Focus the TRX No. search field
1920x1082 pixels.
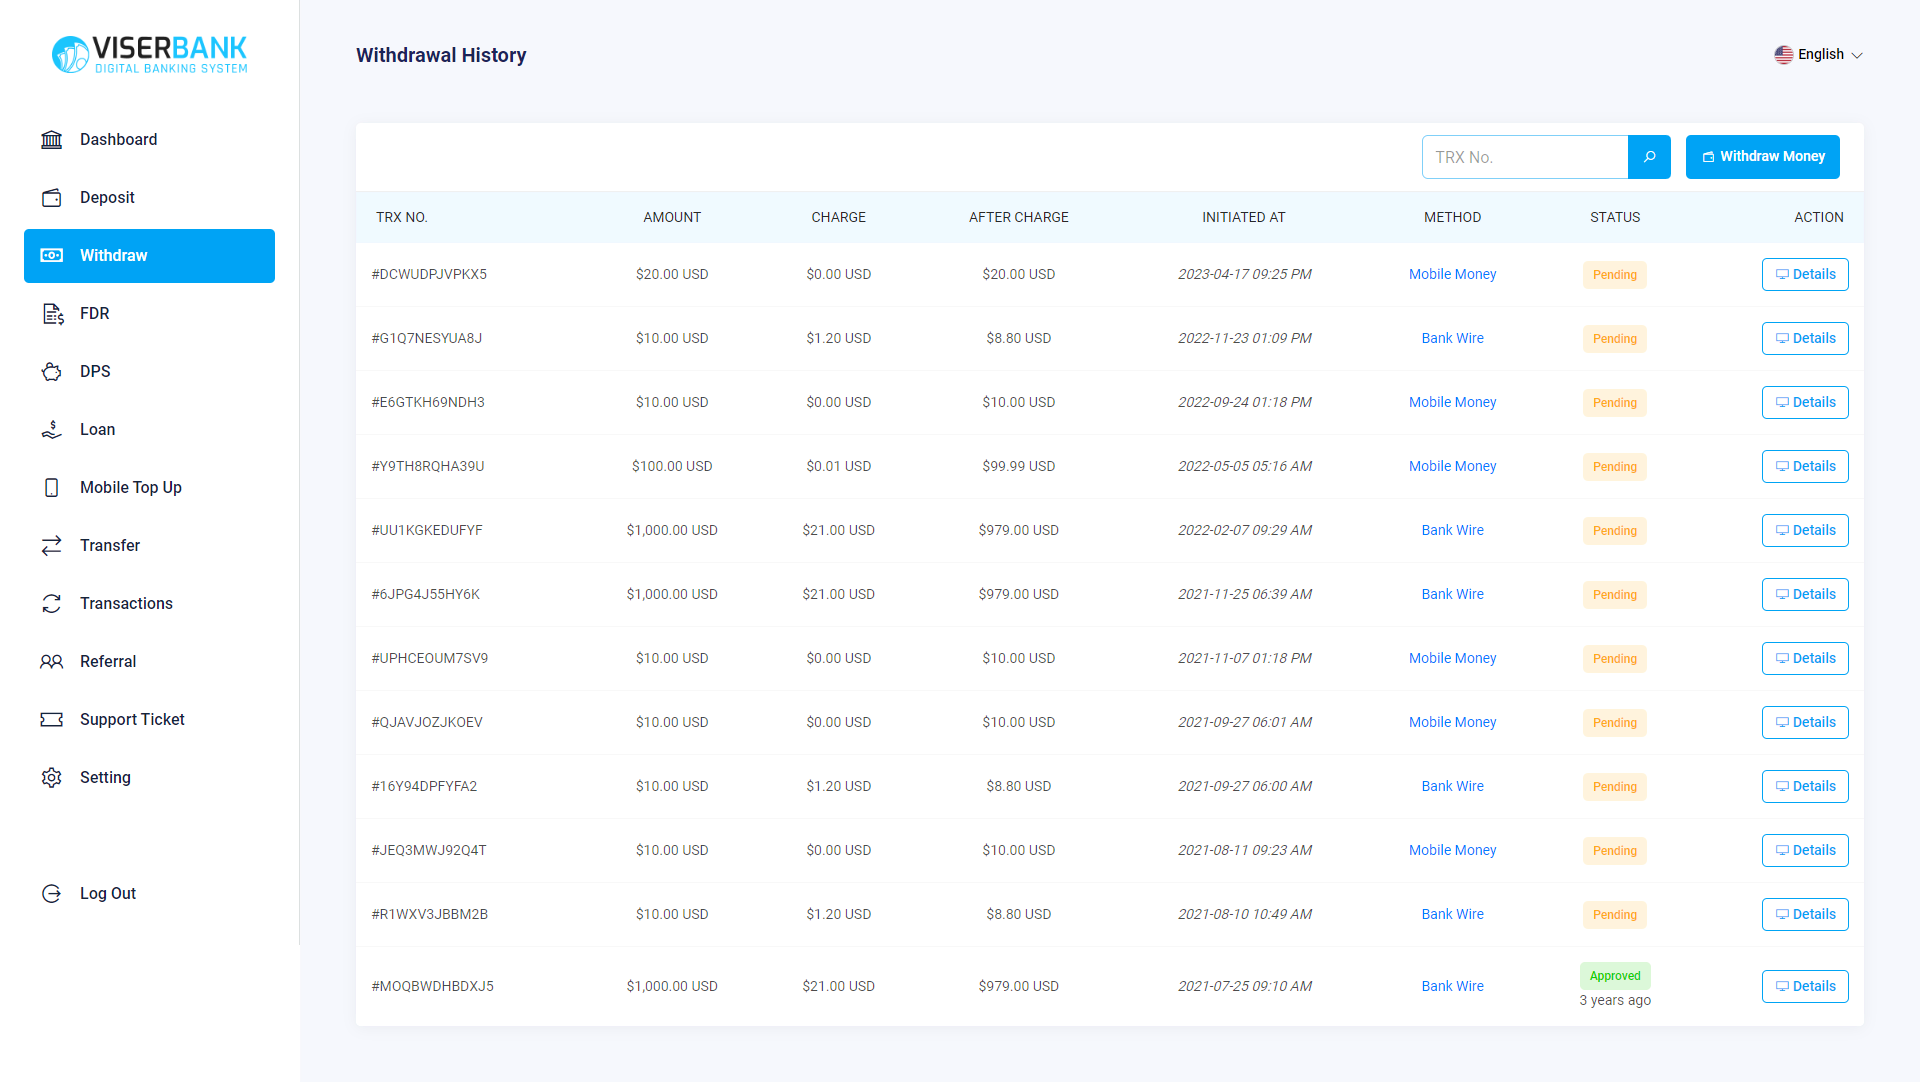(1525, 157)
